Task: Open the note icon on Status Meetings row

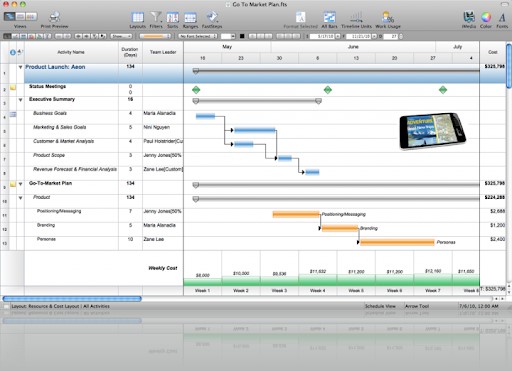Action: 13,87
